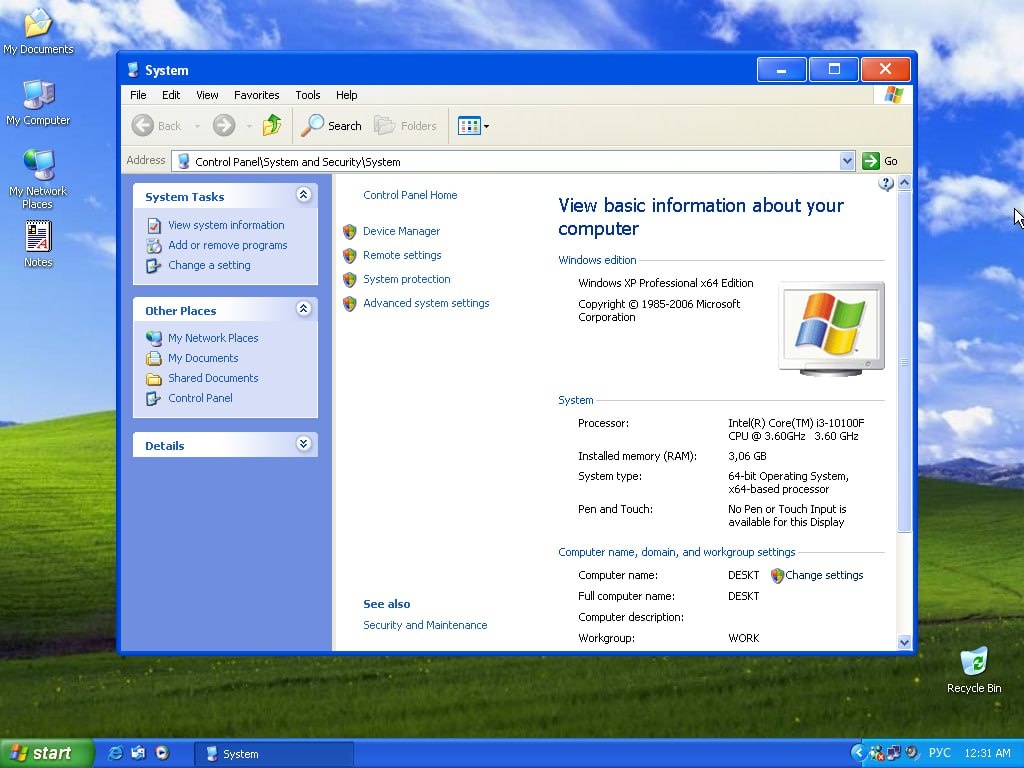Minimize the System window
This screenshot has height=768, width=1024.
coord(781,70)
